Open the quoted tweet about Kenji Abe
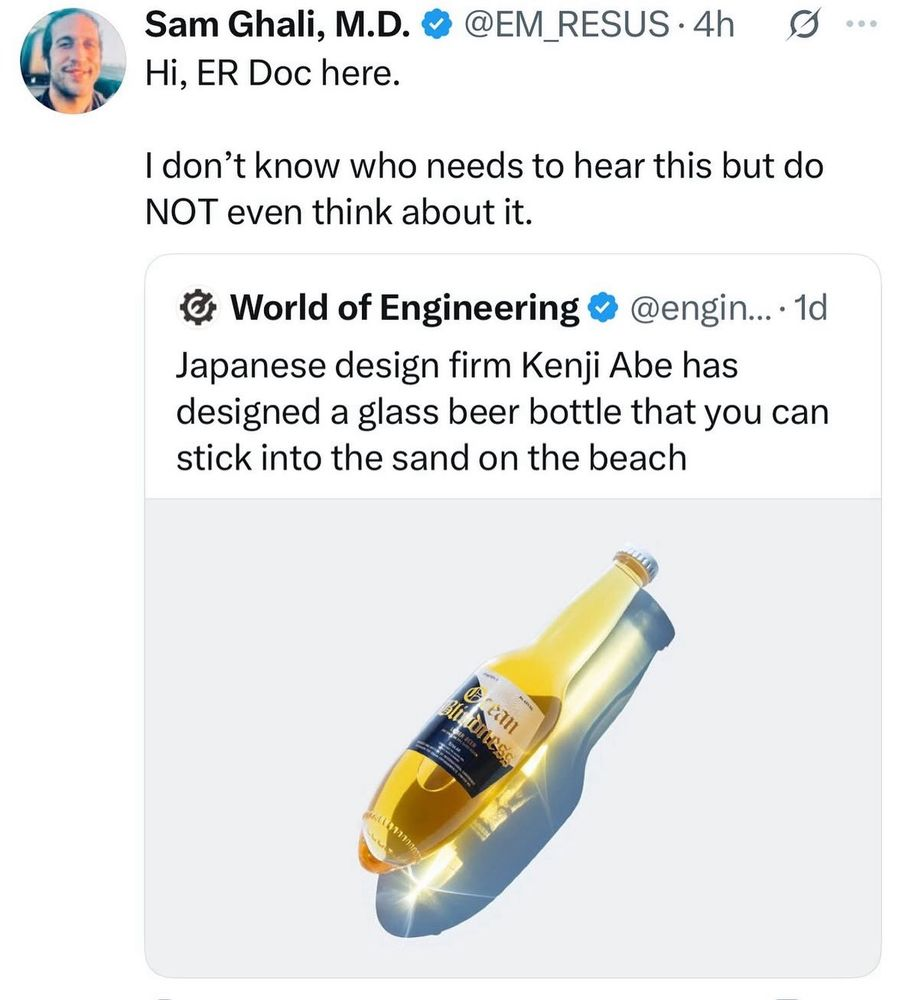 tap(502, 412)
